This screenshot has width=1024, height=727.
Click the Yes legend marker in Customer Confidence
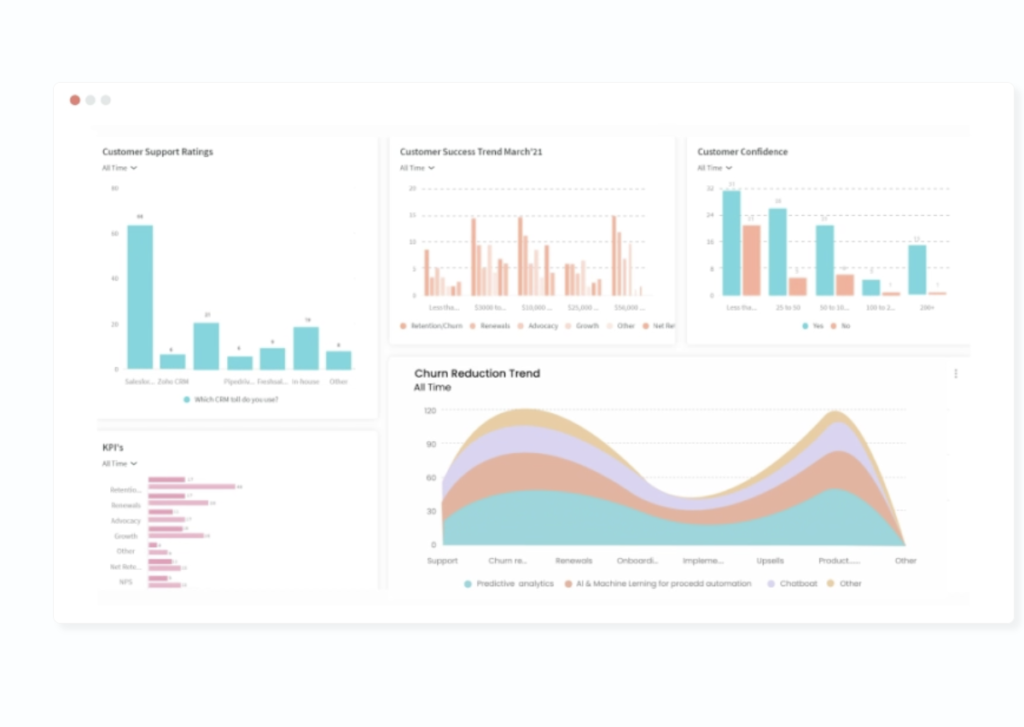pos(805,325)
